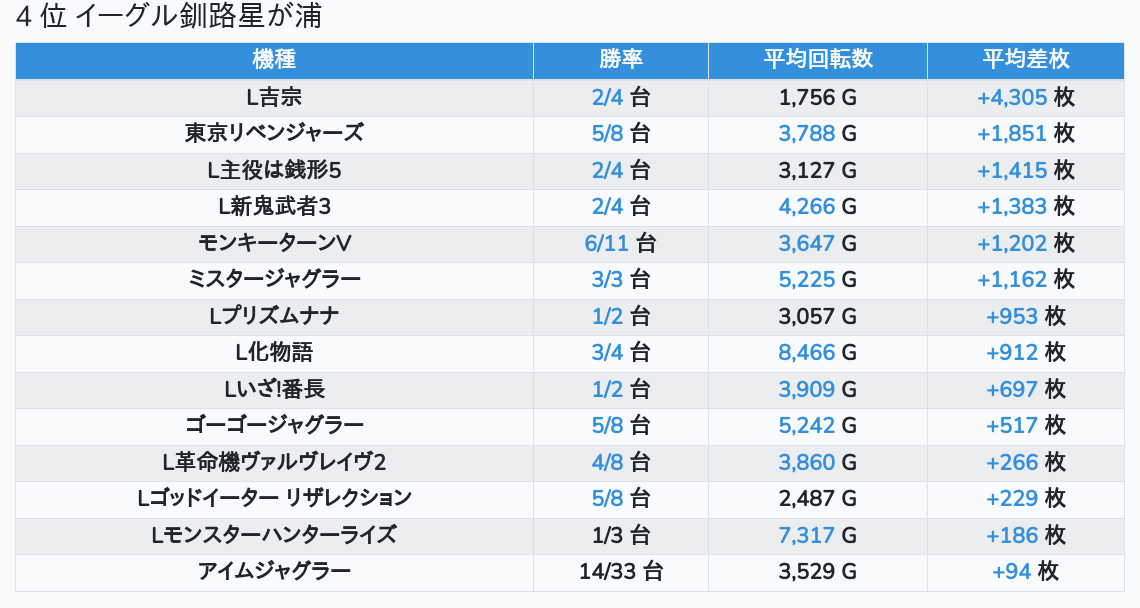Click the +1,415 value for L主役は銭形5
1140x608 pixels.
1011,170
